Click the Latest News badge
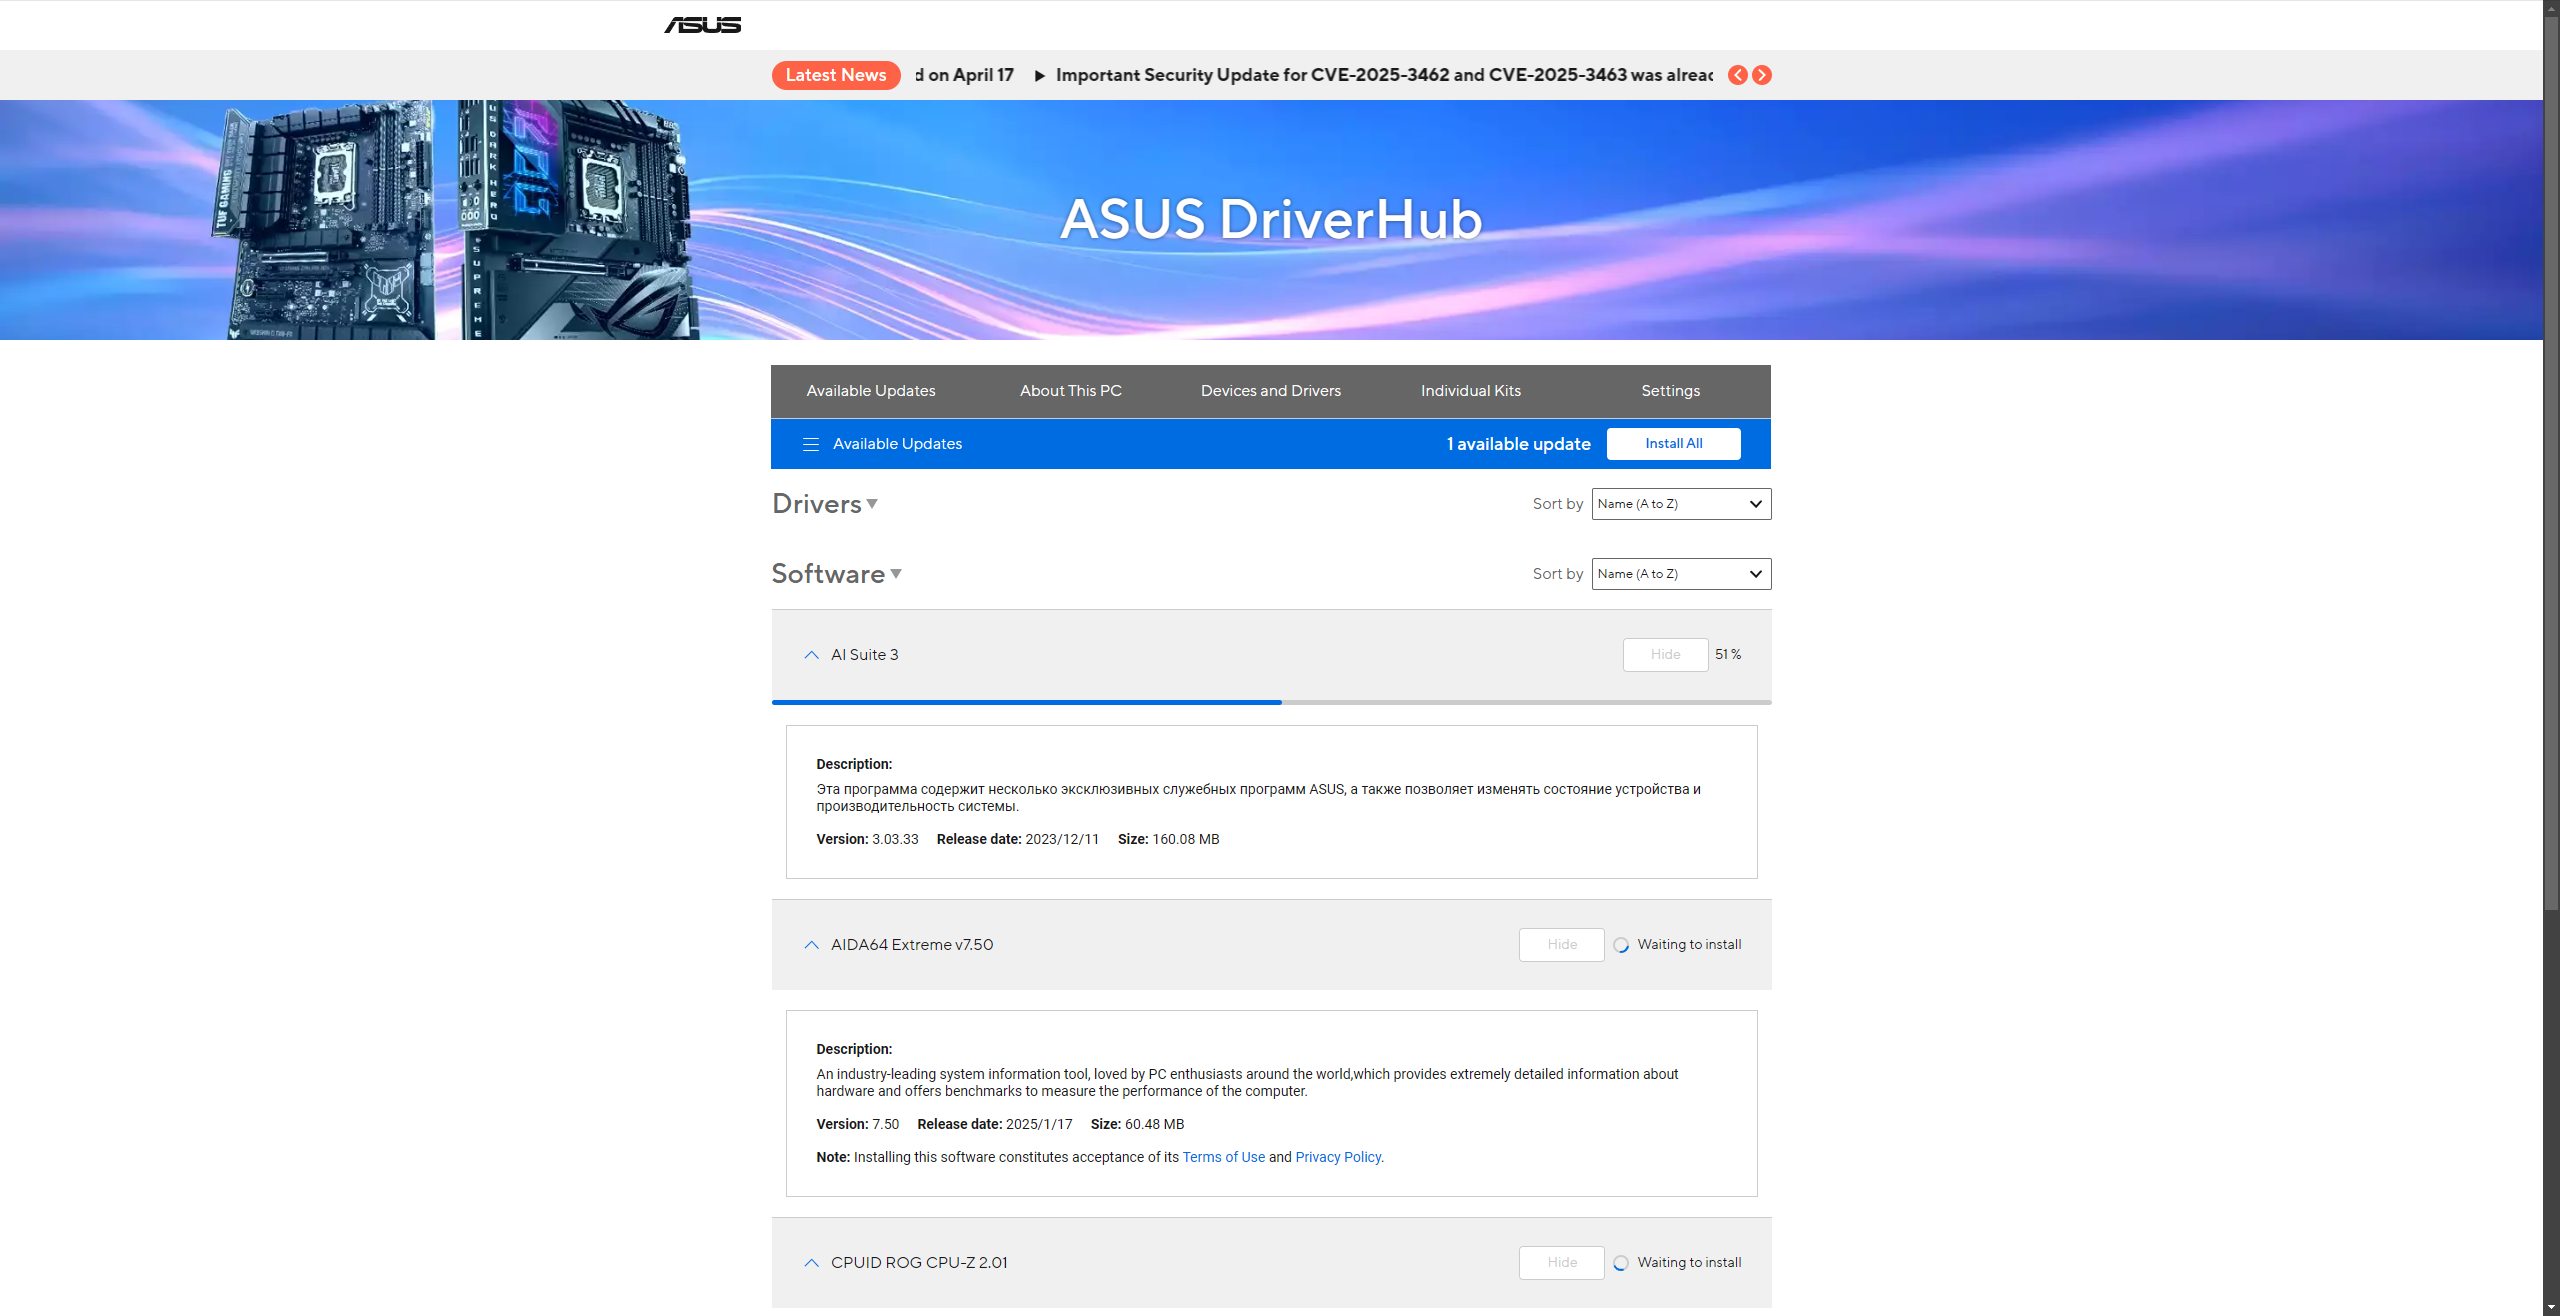The width and height of the screenshot is (2560, 1316). [836, 75]
